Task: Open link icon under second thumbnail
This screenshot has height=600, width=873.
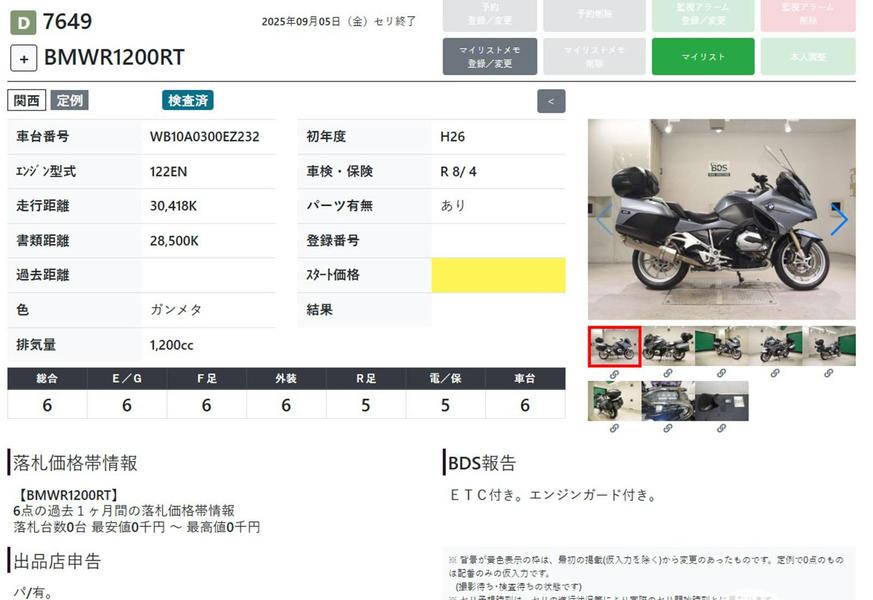Action: click(x=667, y=373)
